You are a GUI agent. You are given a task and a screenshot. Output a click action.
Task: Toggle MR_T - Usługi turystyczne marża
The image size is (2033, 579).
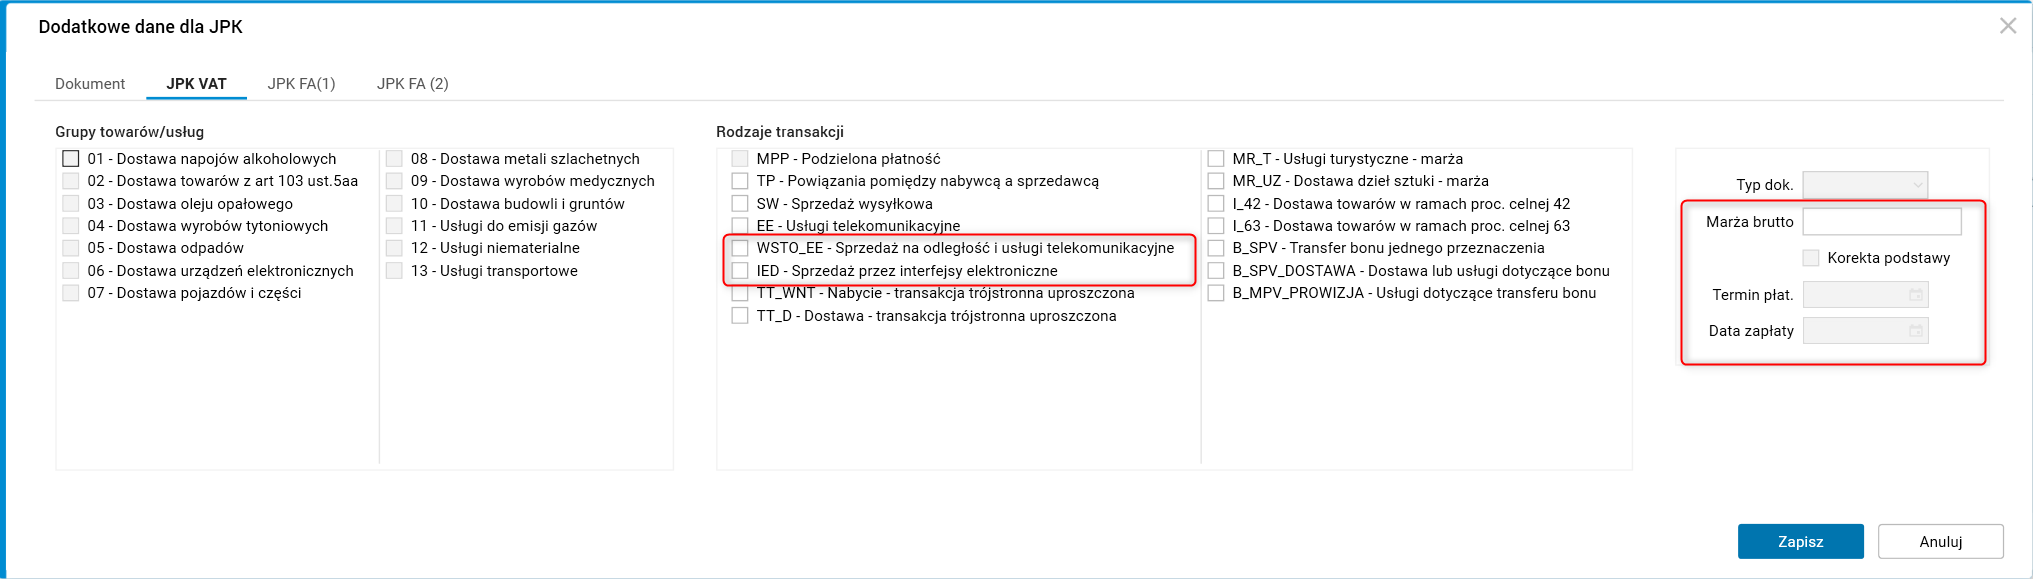1216,159
